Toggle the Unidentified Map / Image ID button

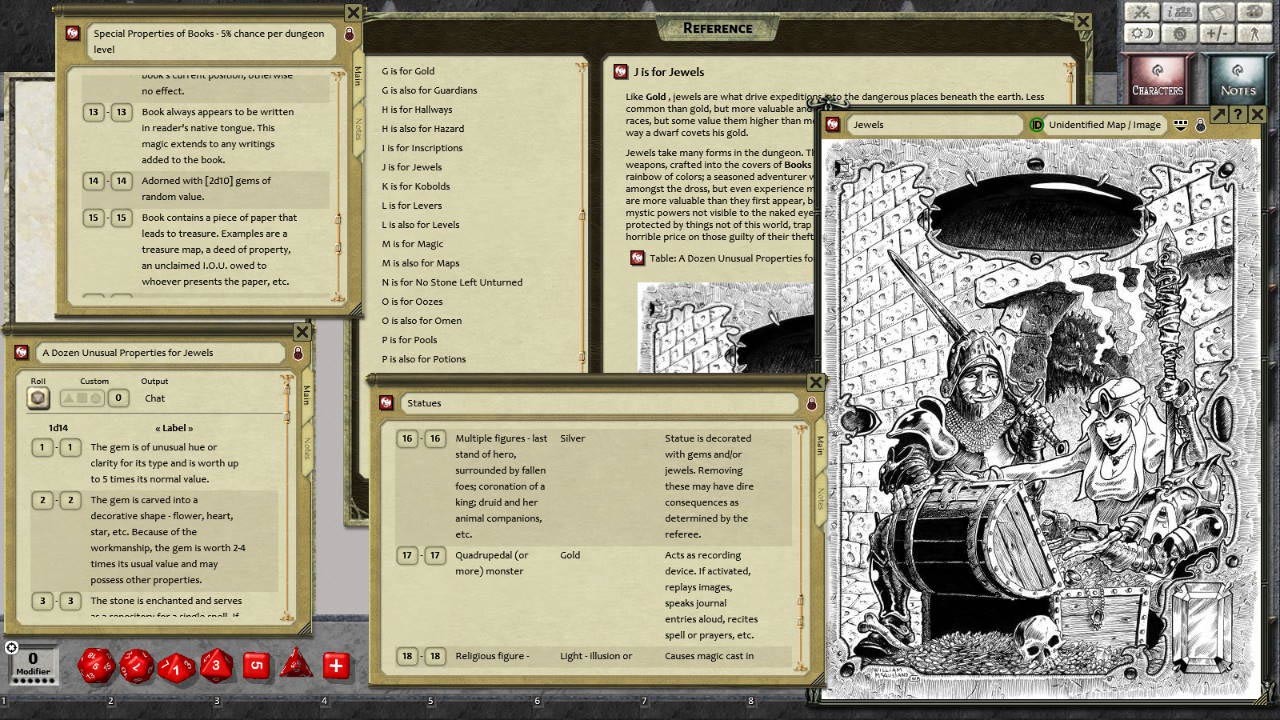pos(1036,124)
